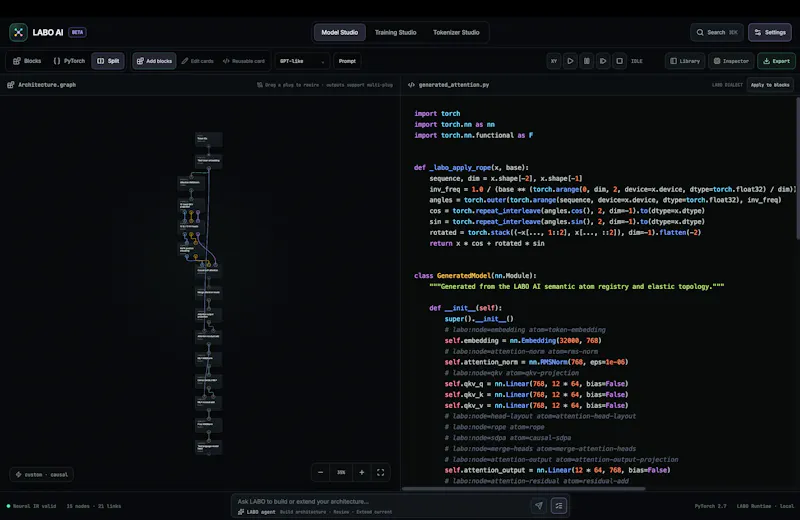This screenshot has width=800, height=520.
Task: Click the LABO agent label
Action: [x=260, y=512]
